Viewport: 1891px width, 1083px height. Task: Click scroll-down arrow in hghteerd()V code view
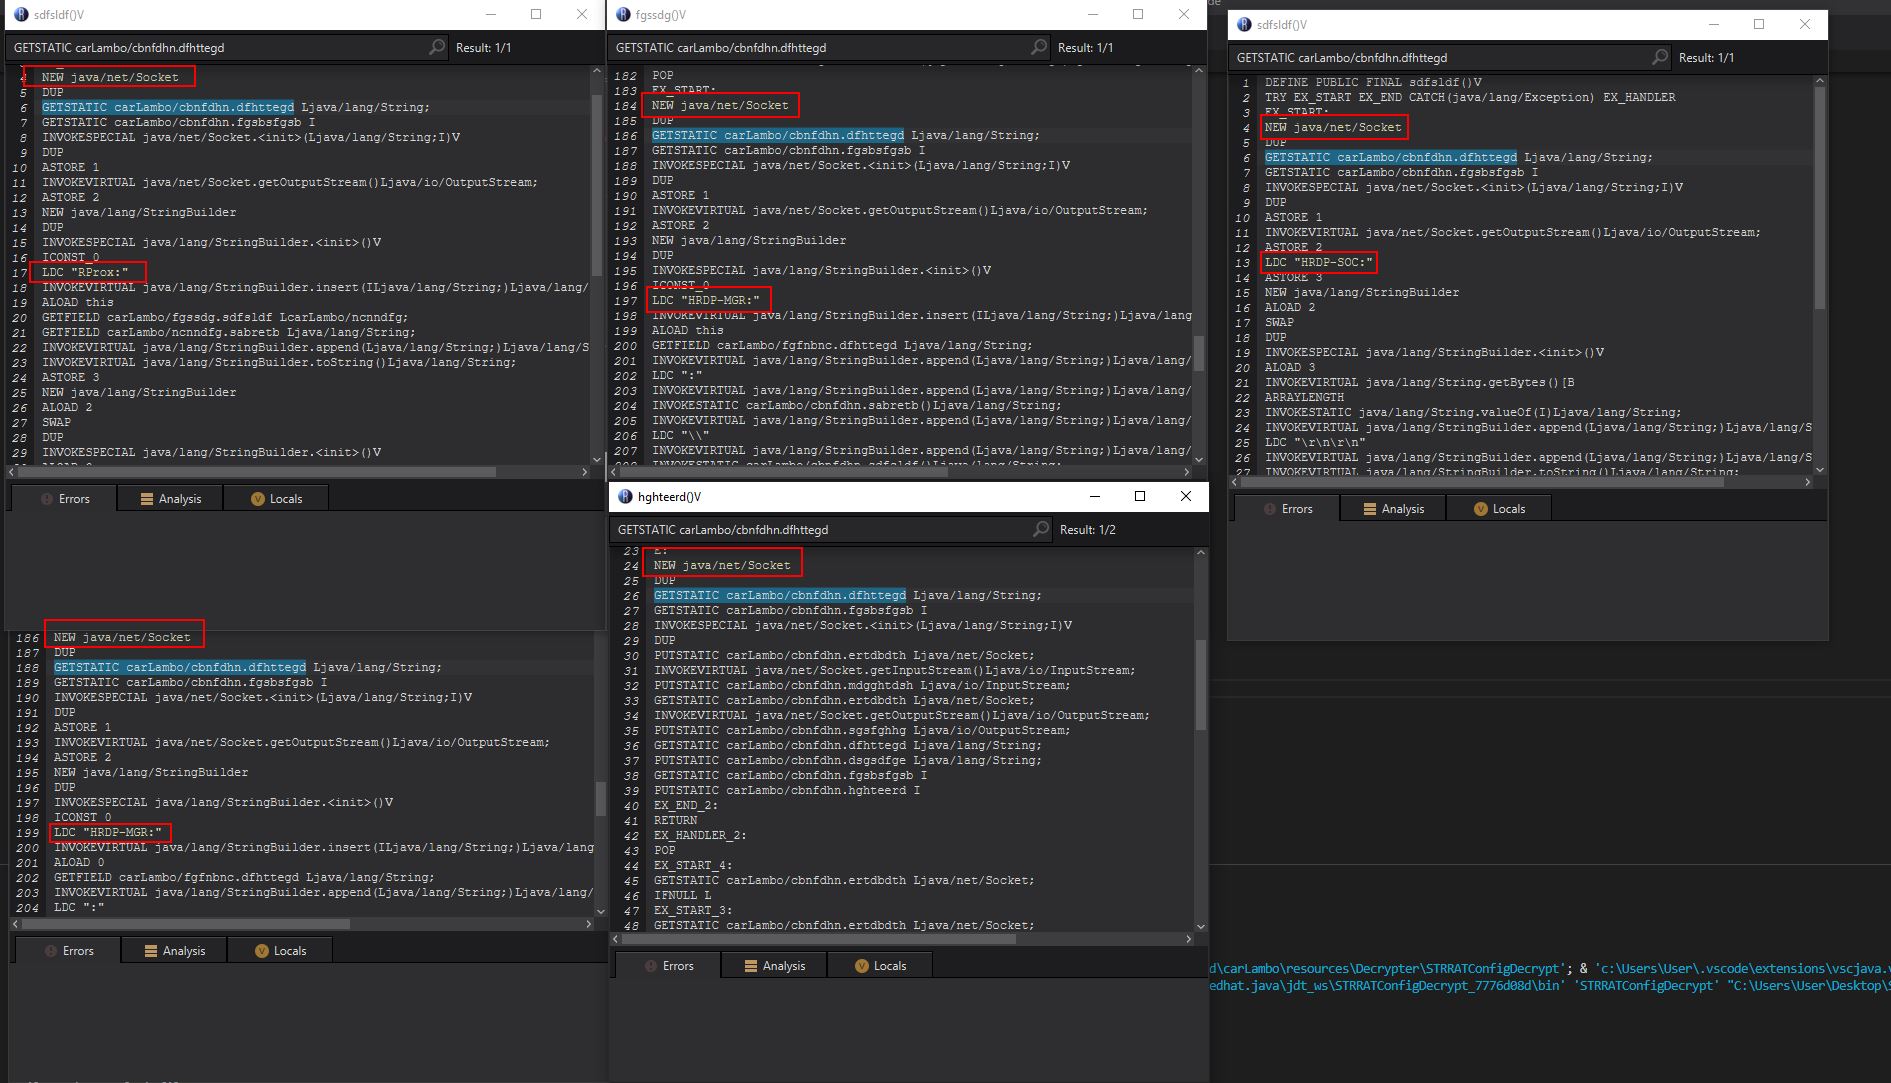(x=1201, y=926)
